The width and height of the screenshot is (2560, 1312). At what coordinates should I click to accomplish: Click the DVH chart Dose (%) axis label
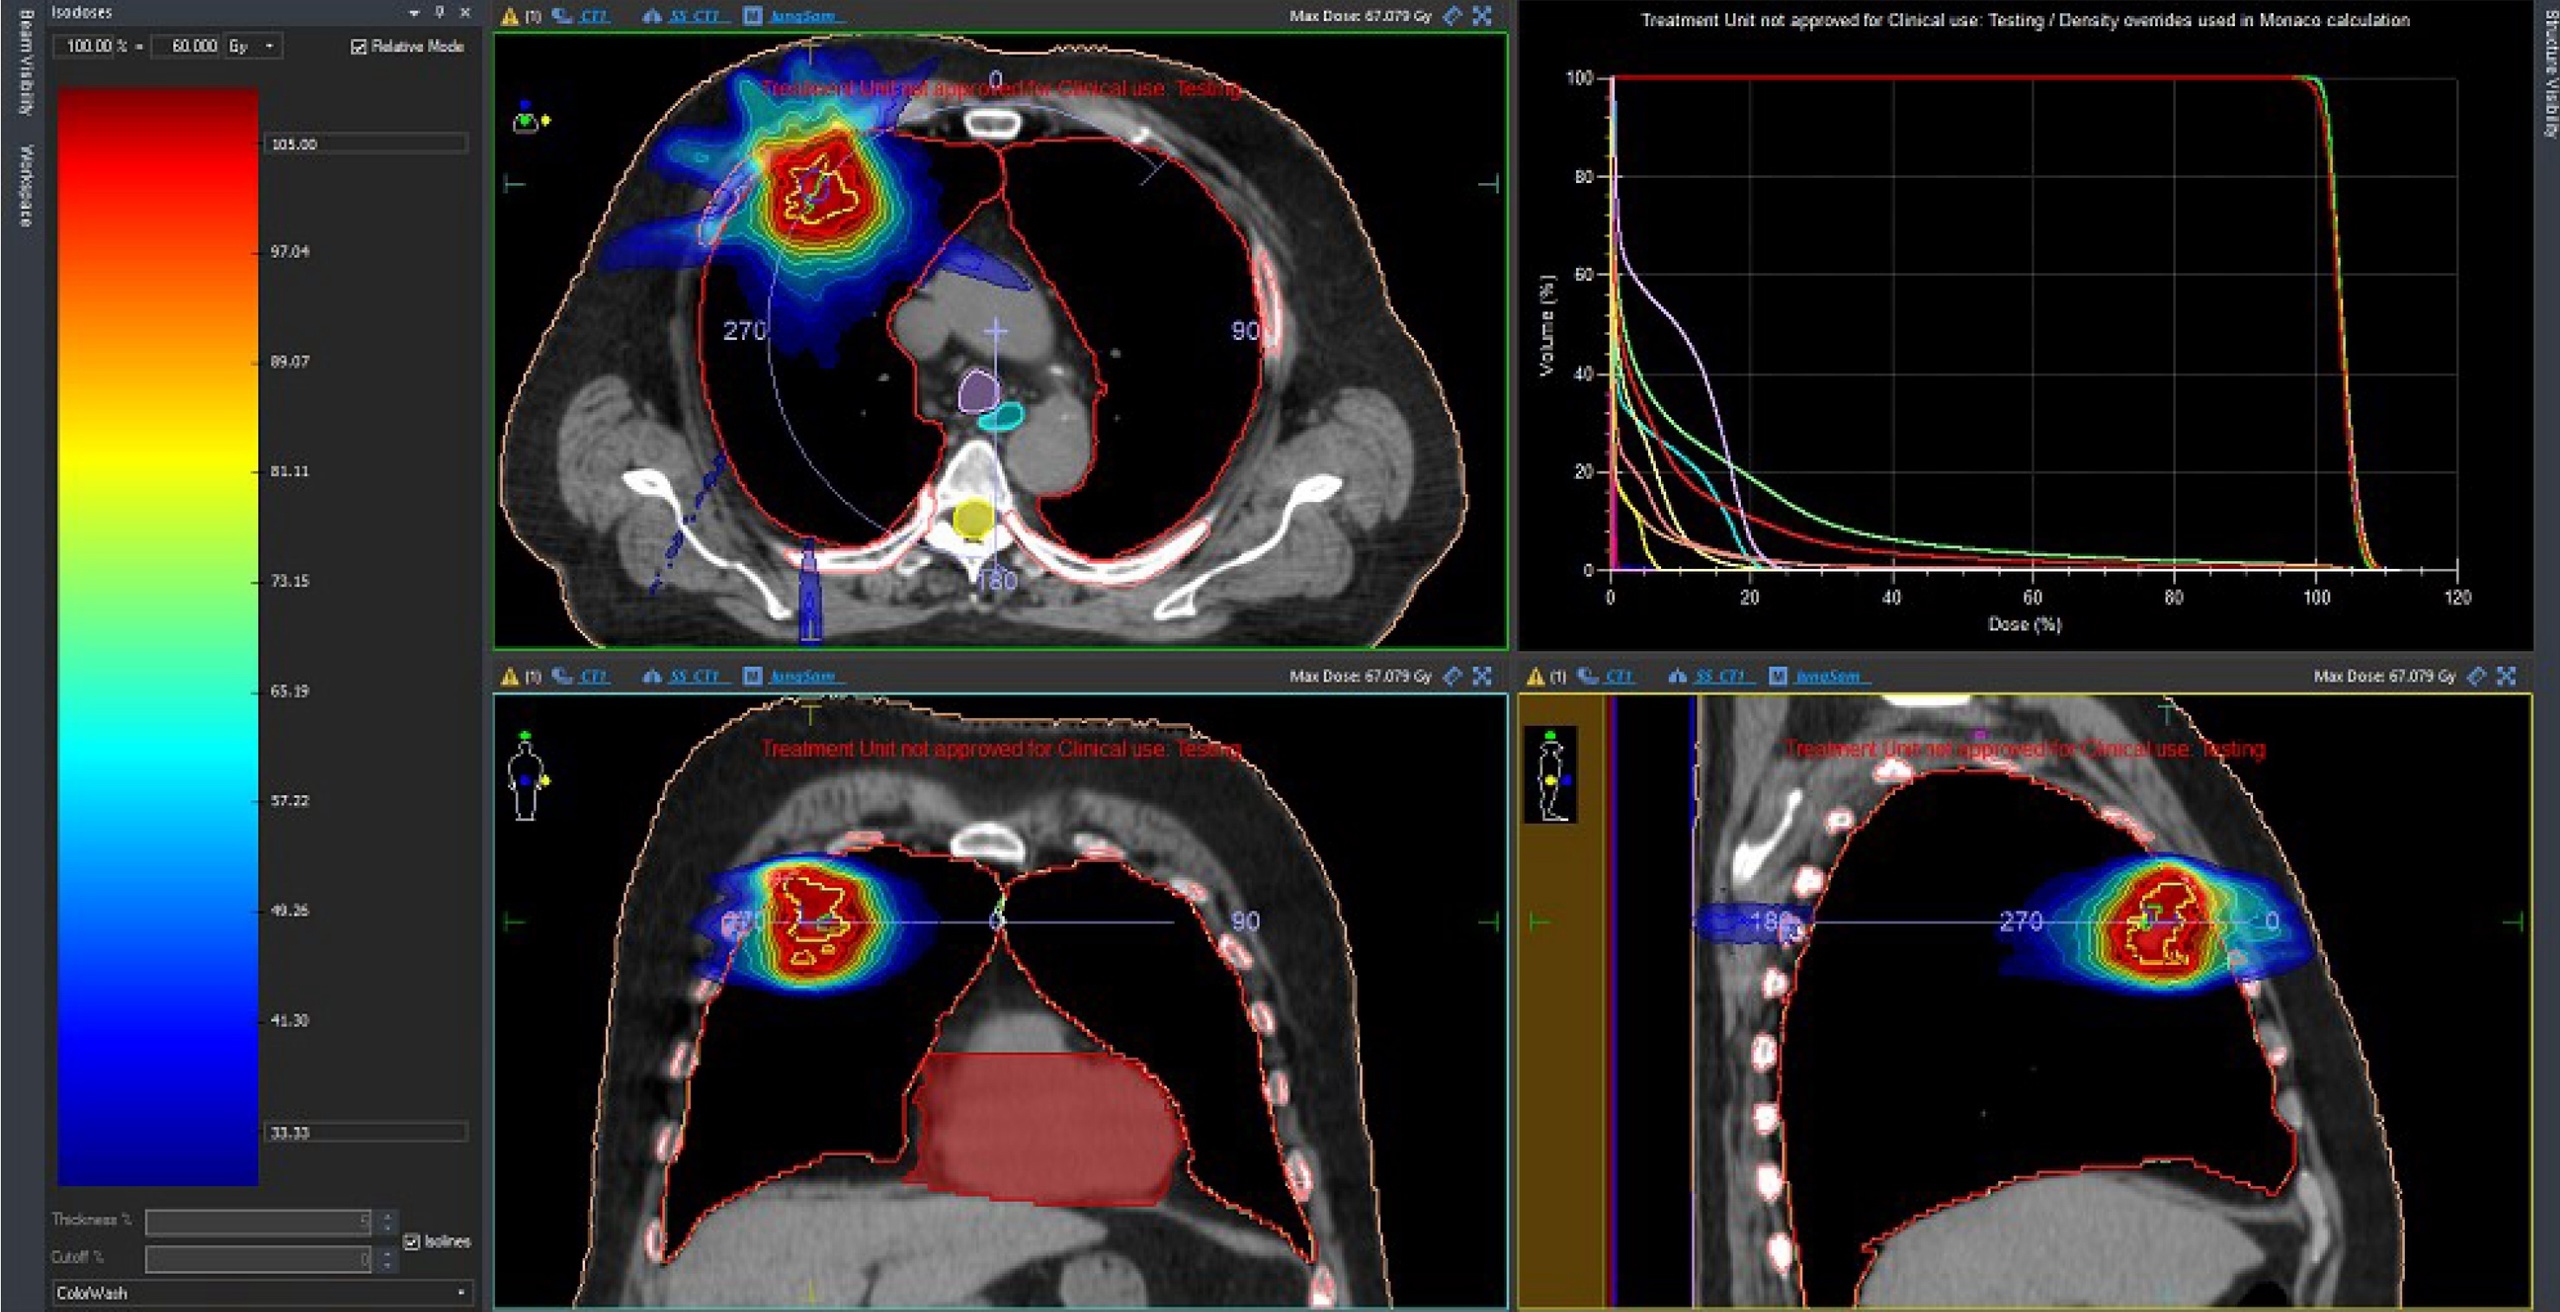(2024, 625)
